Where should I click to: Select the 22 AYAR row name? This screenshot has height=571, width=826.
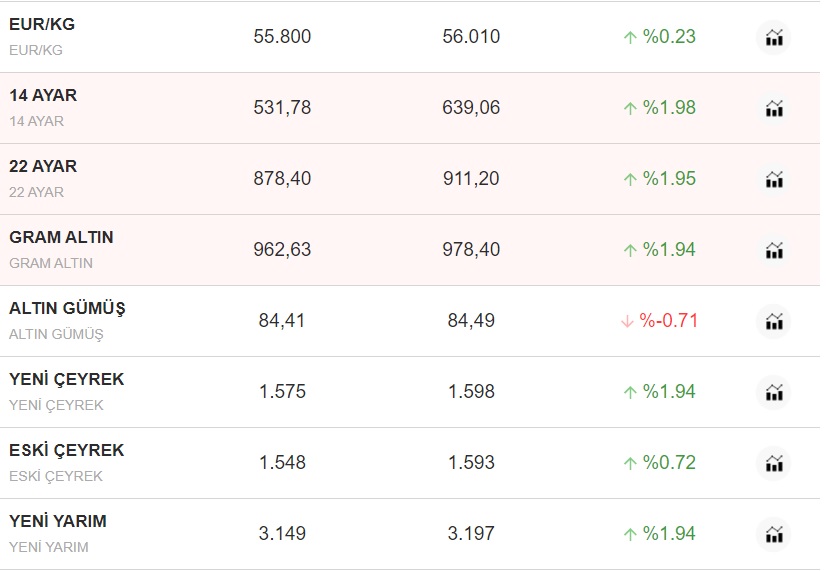click(43, 166)
